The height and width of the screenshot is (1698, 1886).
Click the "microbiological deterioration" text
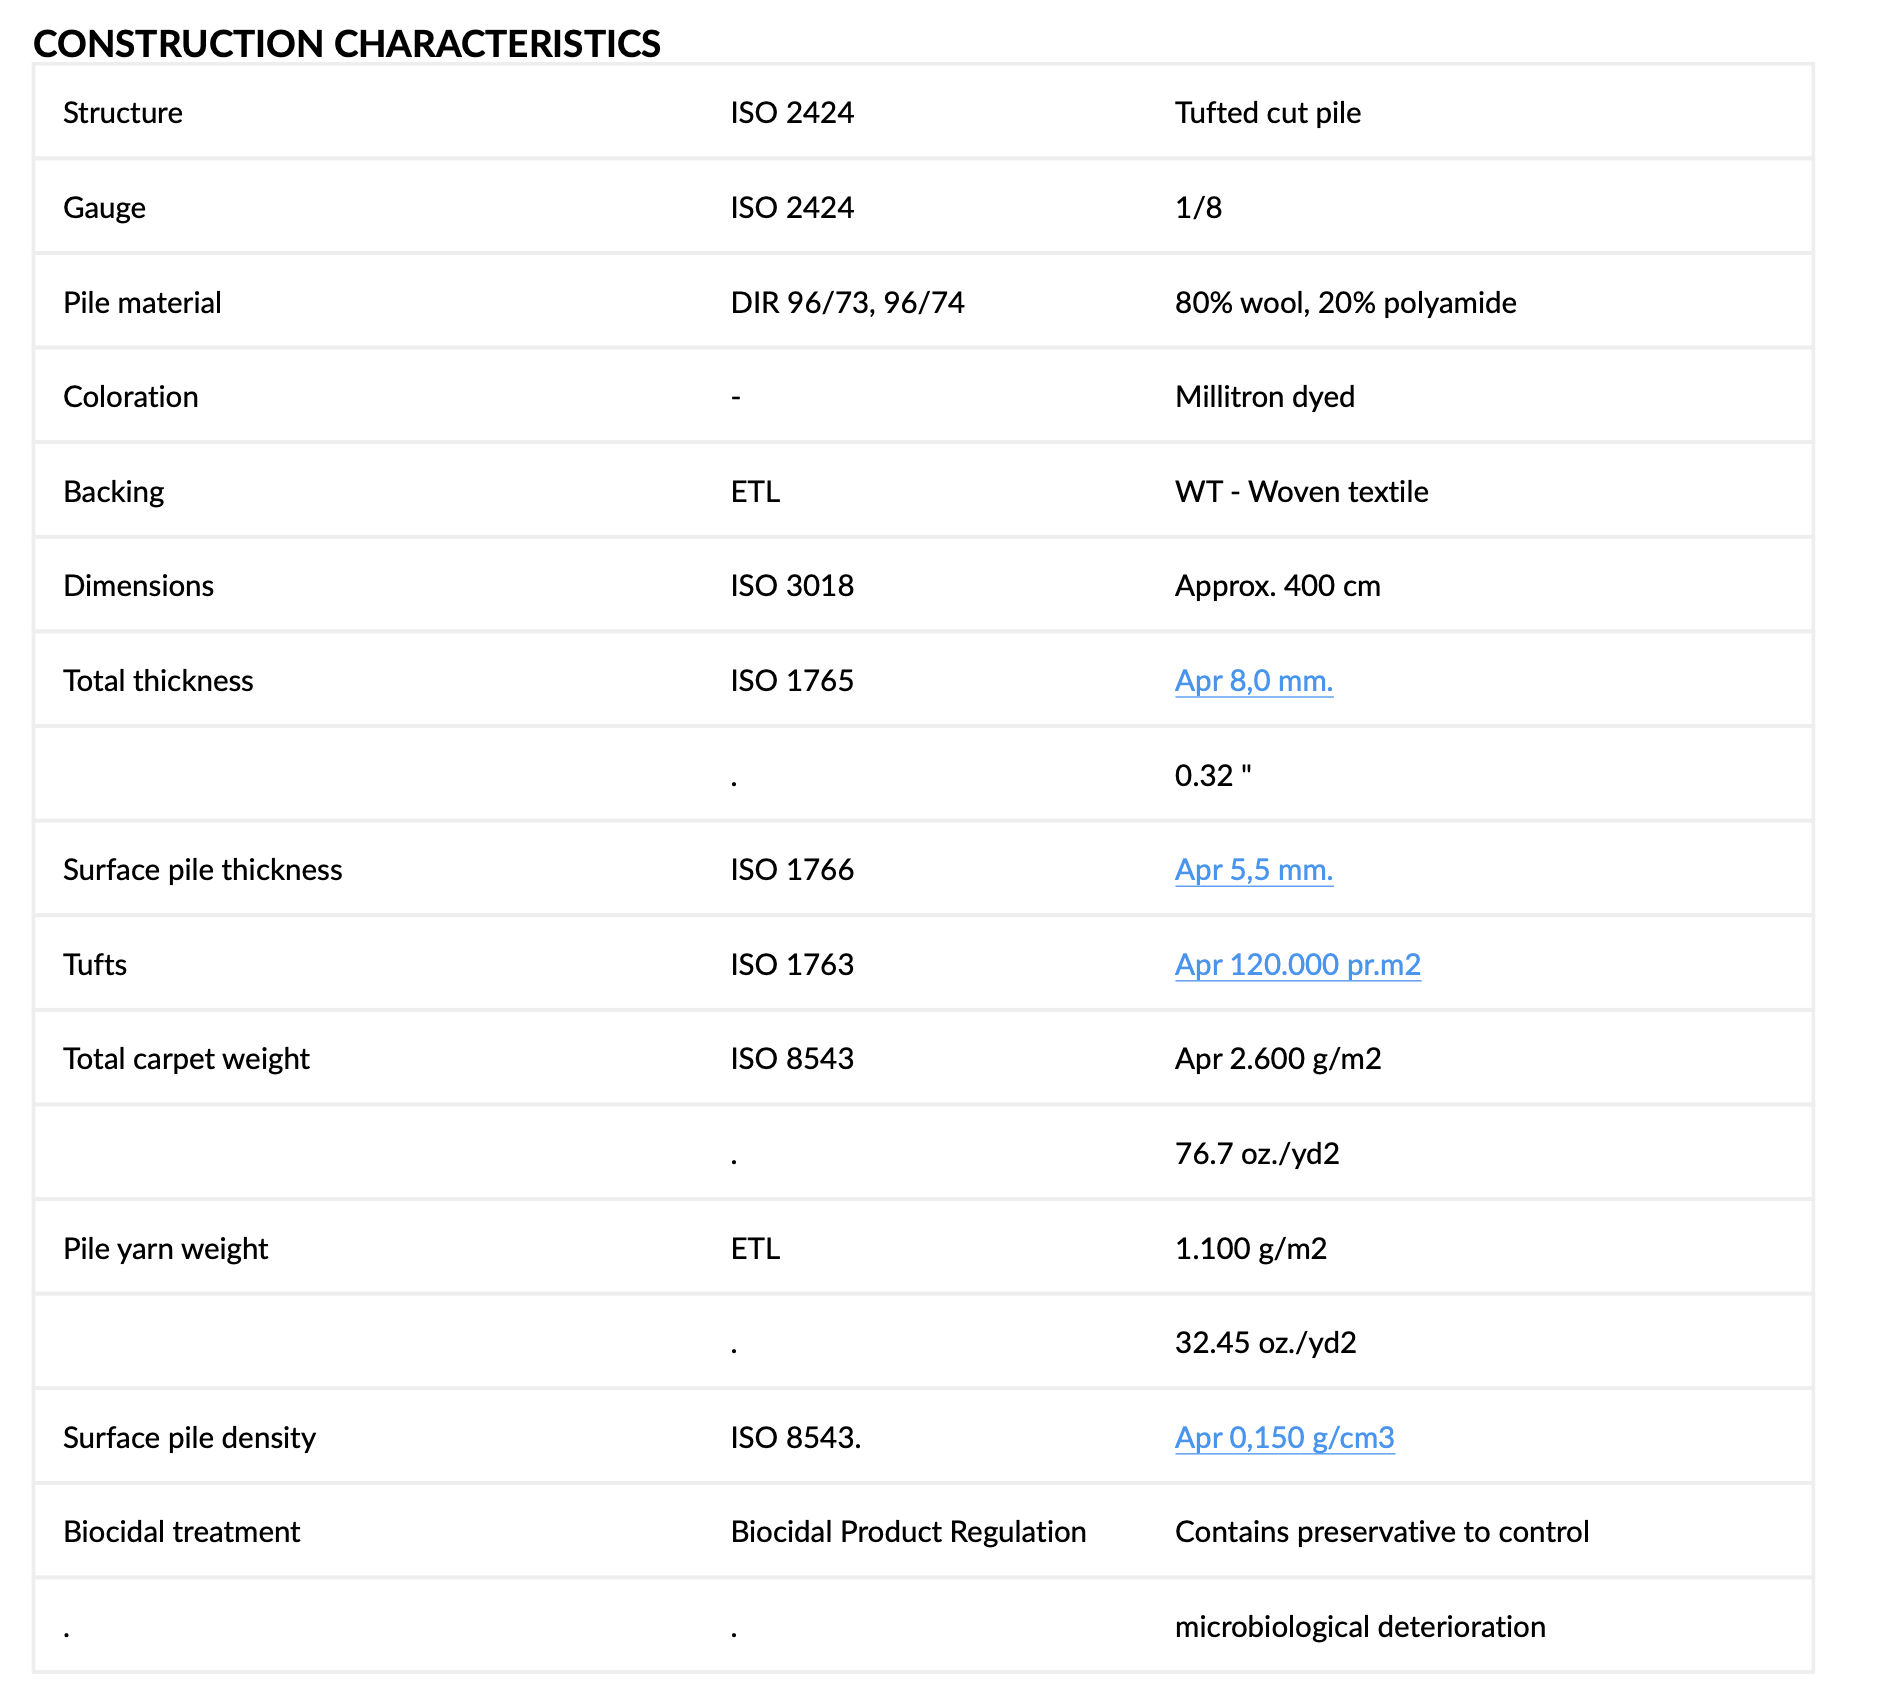tap(1359, 1627)
